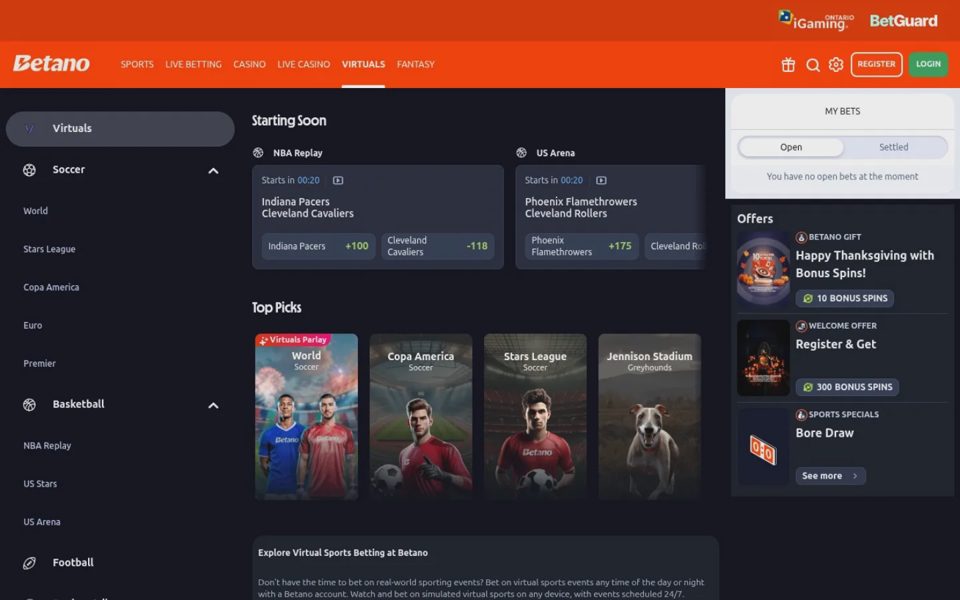Select Premier in the Soccer list

click(x=40, y=364)
